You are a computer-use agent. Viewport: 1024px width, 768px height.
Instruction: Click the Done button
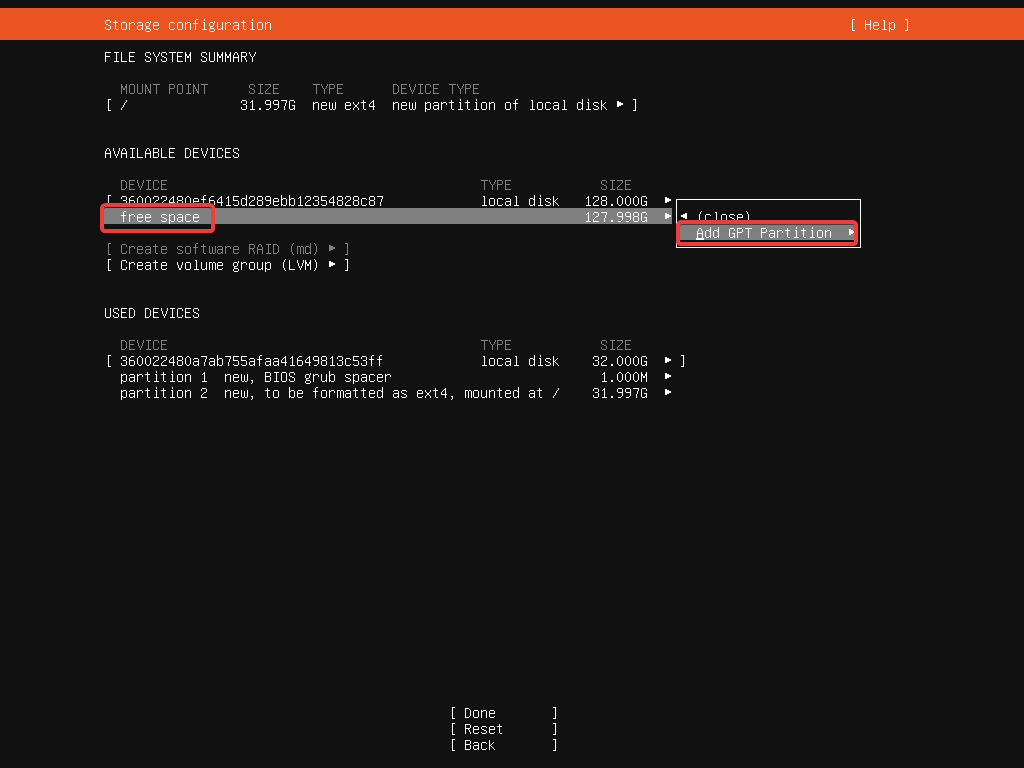click(x=478, y=712)
